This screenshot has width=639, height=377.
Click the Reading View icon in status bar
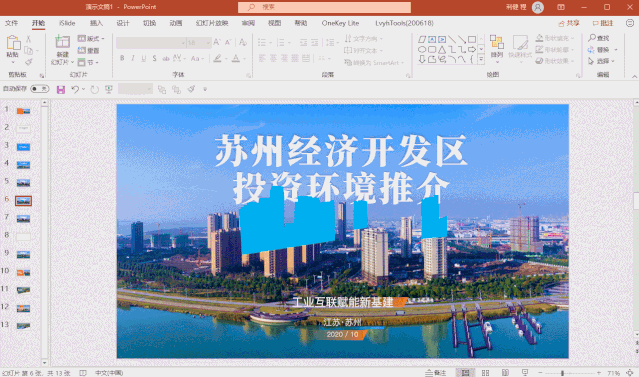[505, 373]
